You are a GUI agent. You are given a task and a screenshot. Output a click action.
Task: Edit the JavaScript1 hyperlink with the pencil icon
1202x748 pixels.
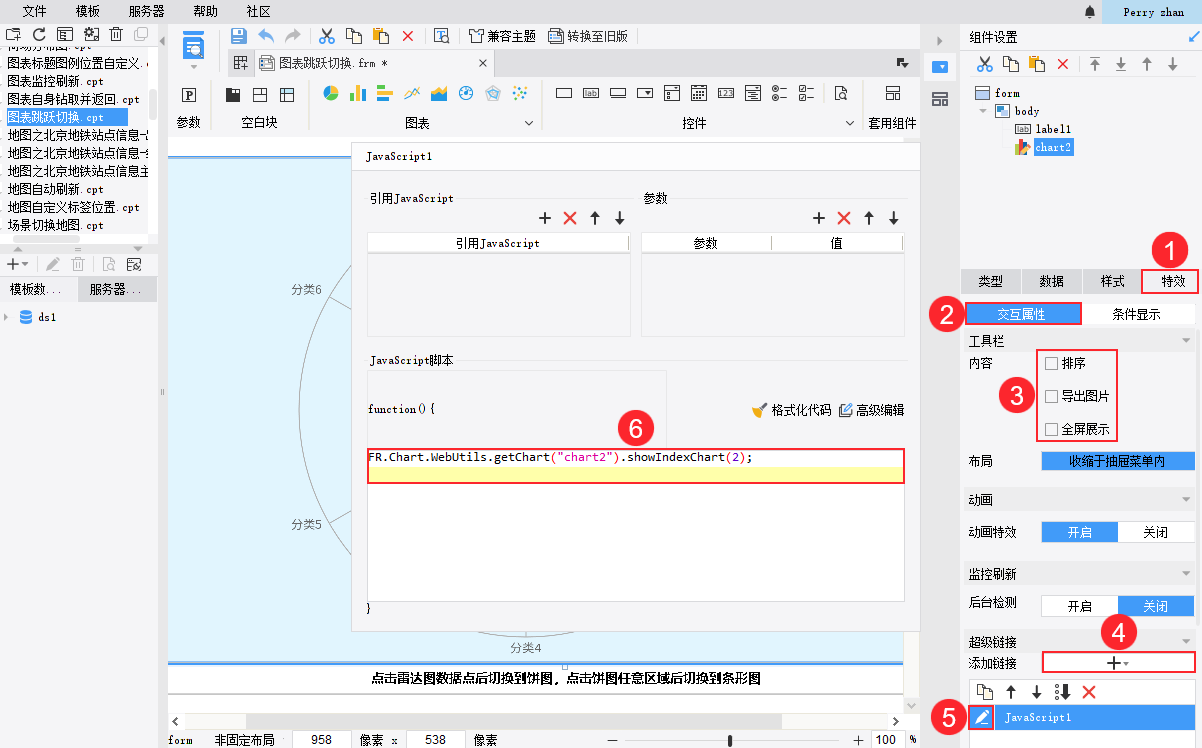point(982,717)
